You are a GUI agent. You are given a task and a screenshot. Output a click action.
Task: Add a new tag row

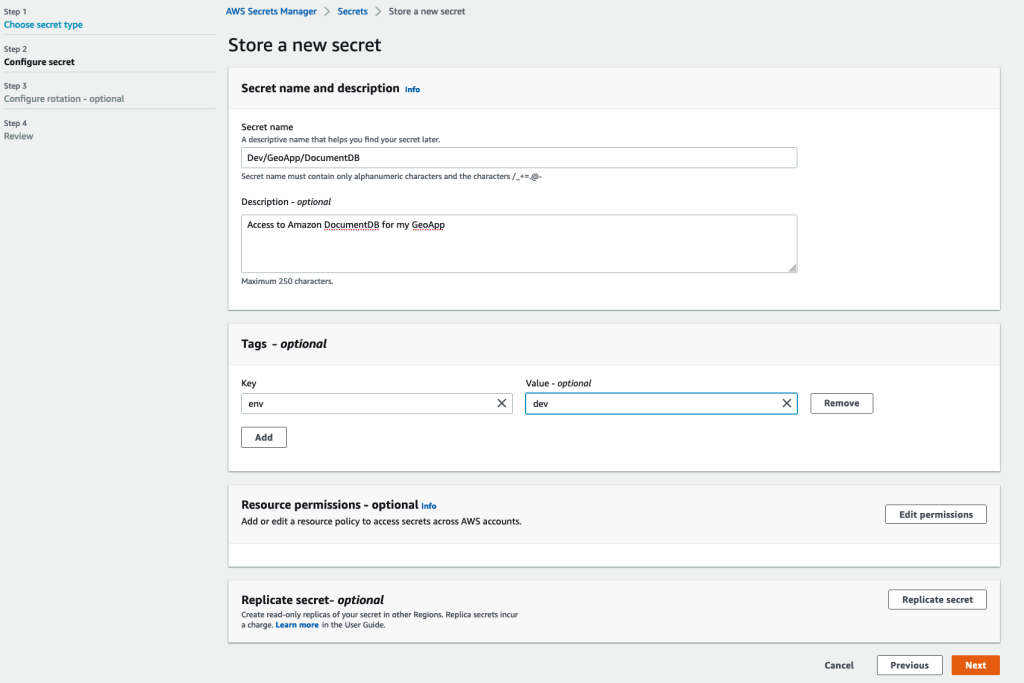click(263, 437)
